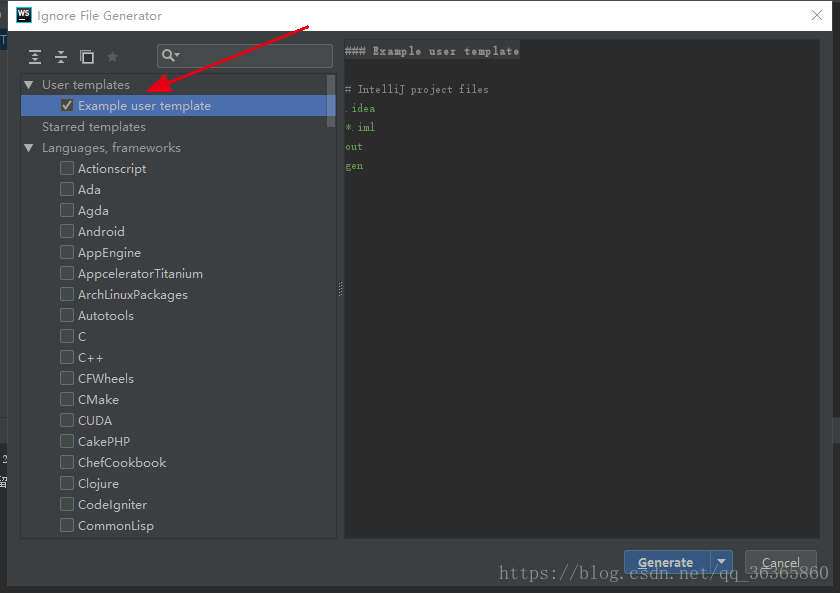The image size is (840, 593).
Task: Click the Generate button
Action: point(666,561)
